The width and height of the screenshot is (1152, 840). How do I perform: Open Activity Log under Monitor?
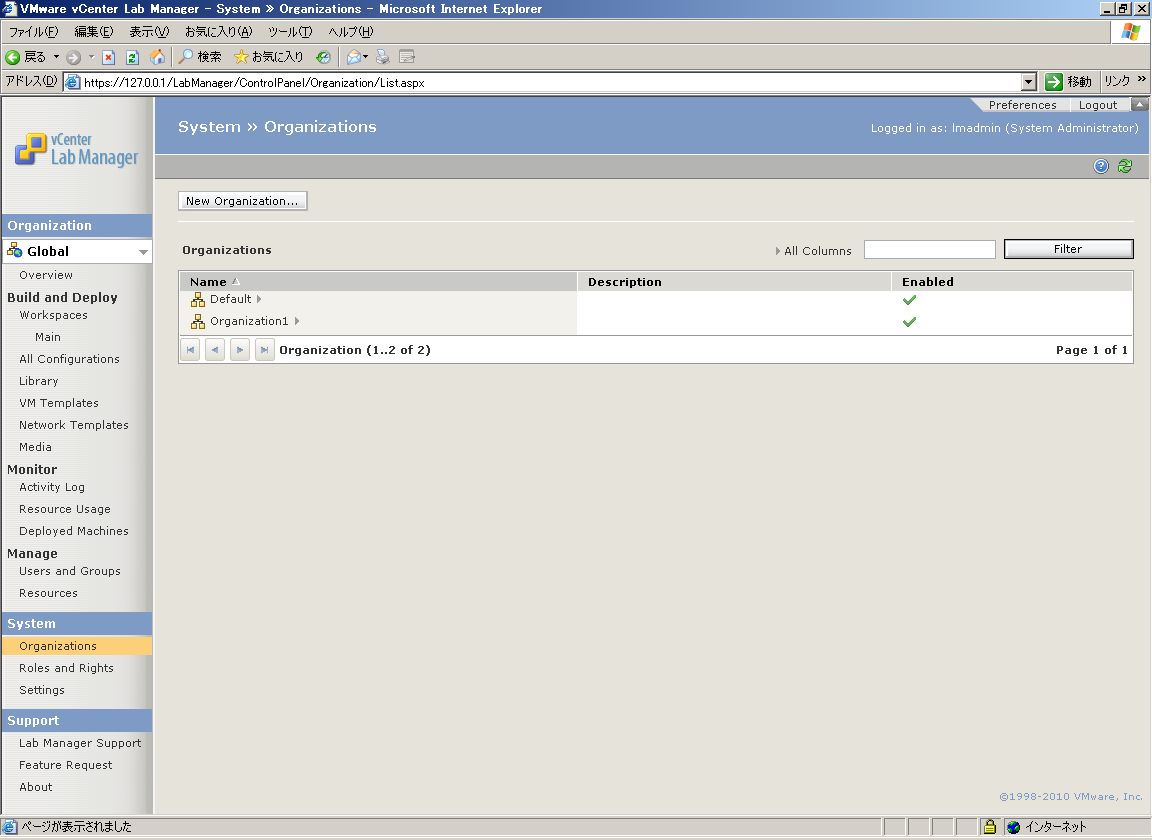(51, 487)
